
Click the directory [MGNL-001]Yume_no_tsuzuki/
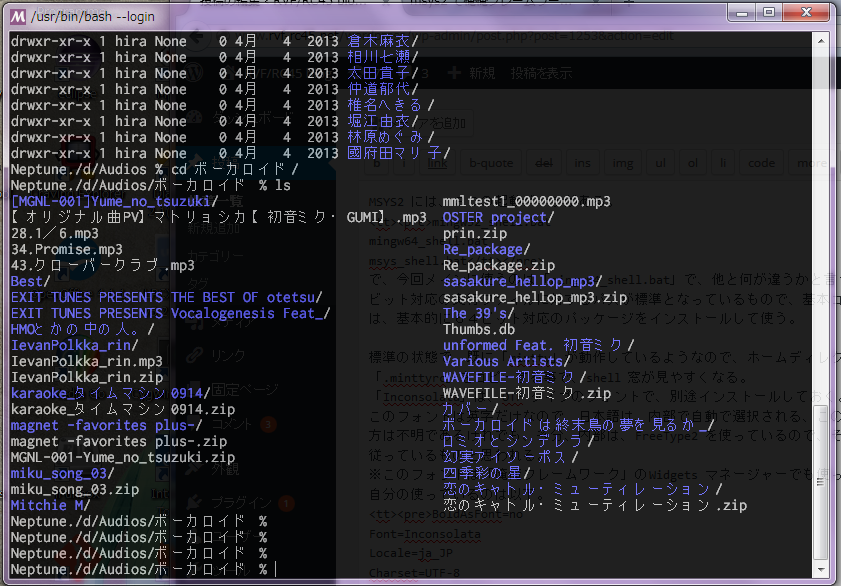pyautogui.click(x=114, y=201)
